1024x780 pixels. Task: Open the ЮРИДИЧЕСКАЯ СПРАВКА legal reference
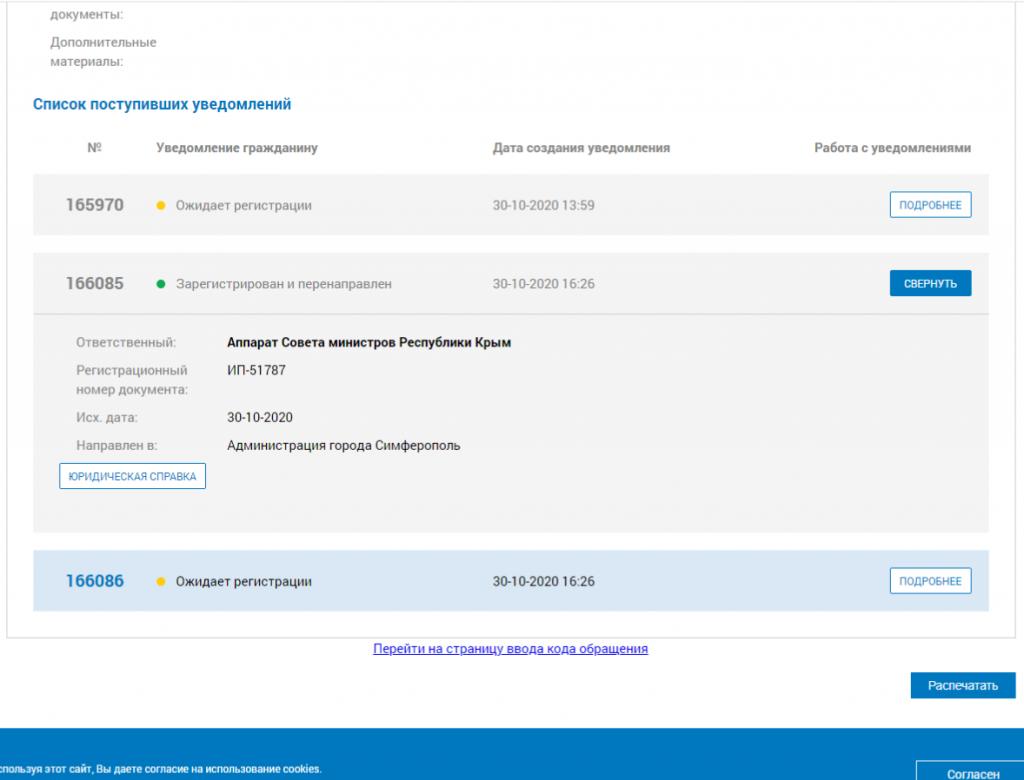[x=132, y=476]
